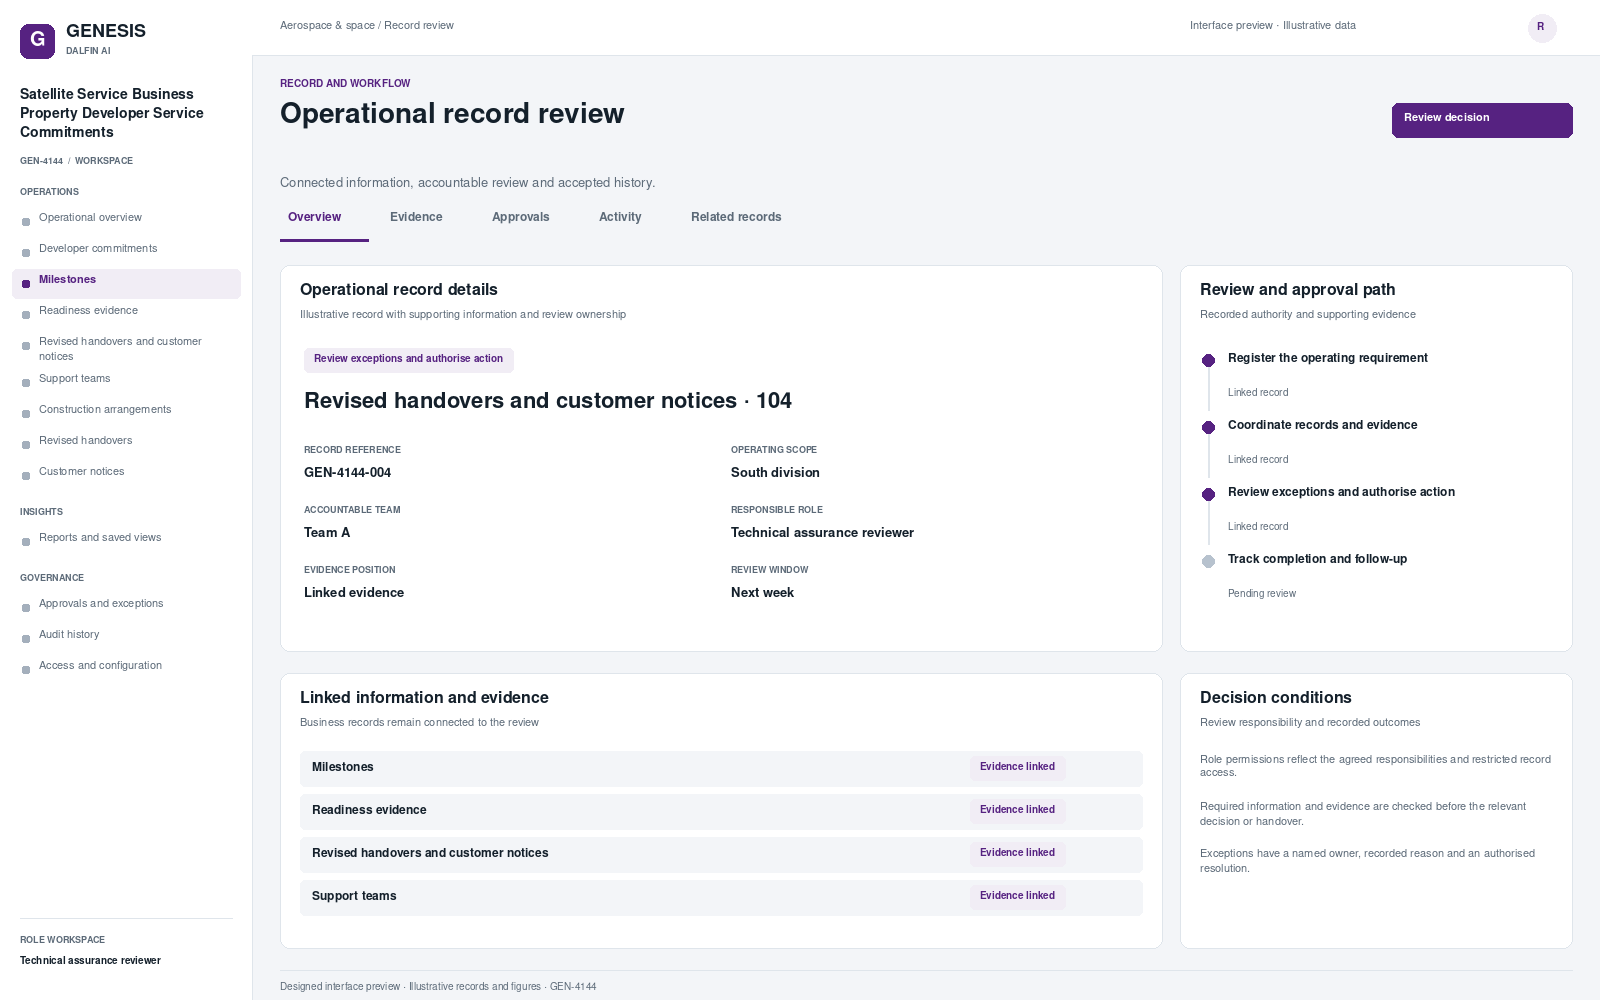Click Evidence linked badge for Support teams row
This screenshot has height=1000, width=1600.
[1017, 897]
